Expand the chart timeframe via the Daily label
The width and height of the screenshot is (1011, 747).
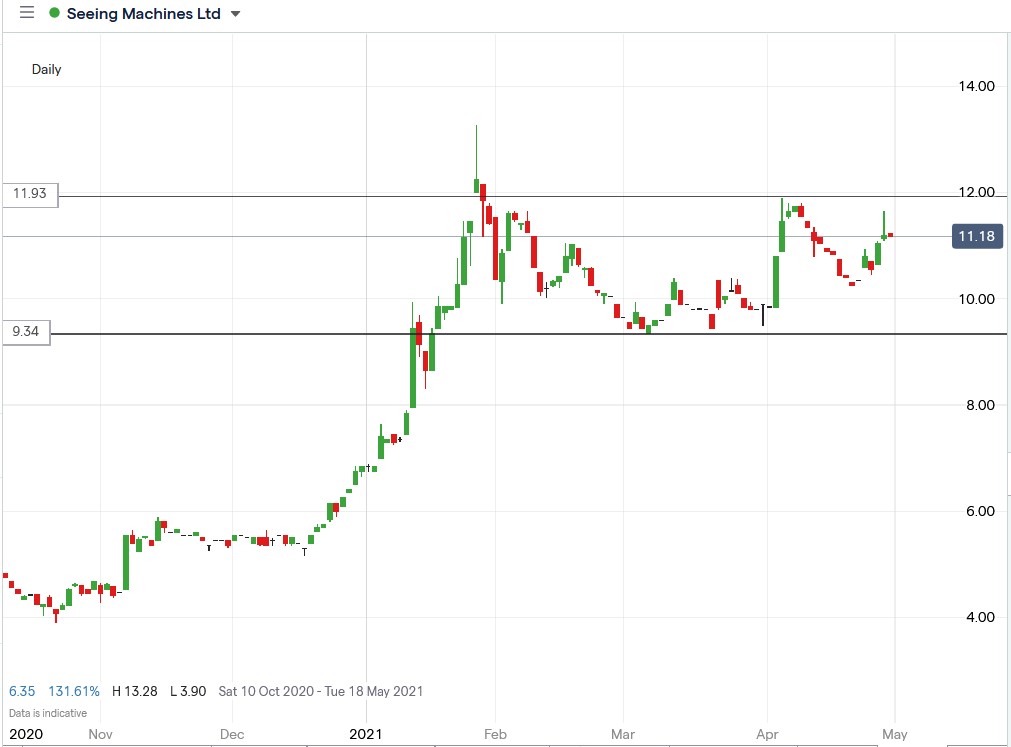(x=47, y=69)
